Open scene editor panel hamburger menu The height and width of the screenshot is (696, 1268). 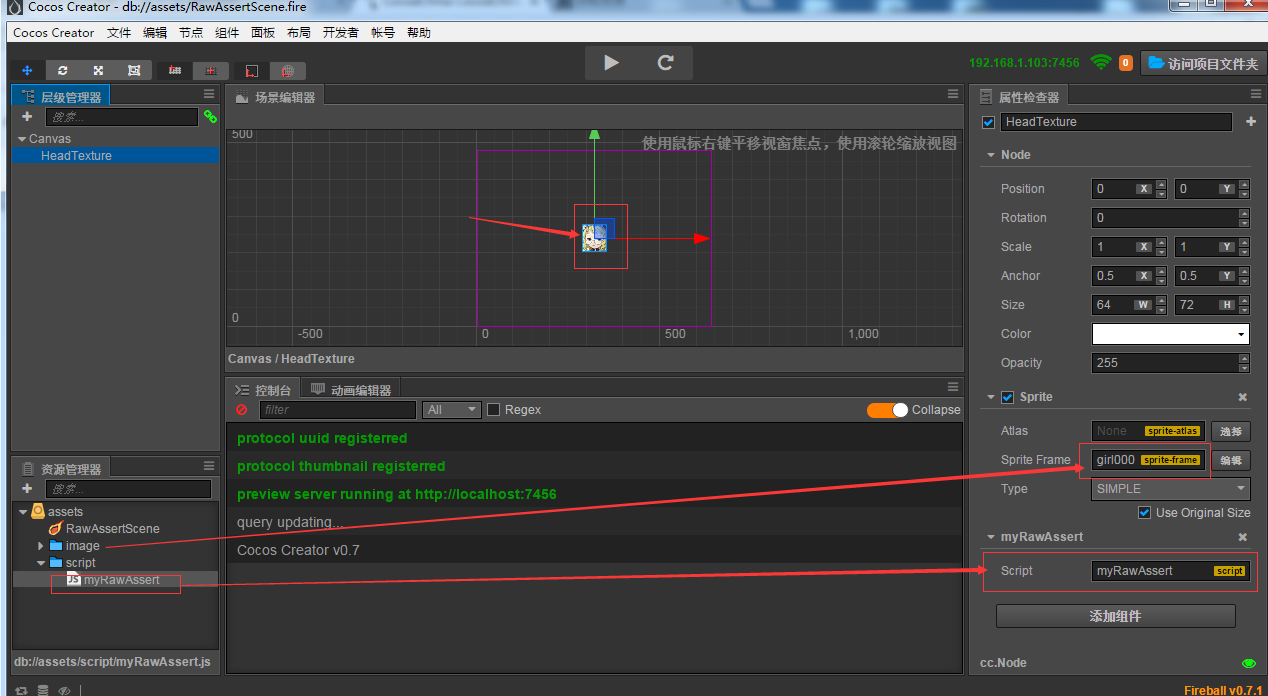[953, 94]
